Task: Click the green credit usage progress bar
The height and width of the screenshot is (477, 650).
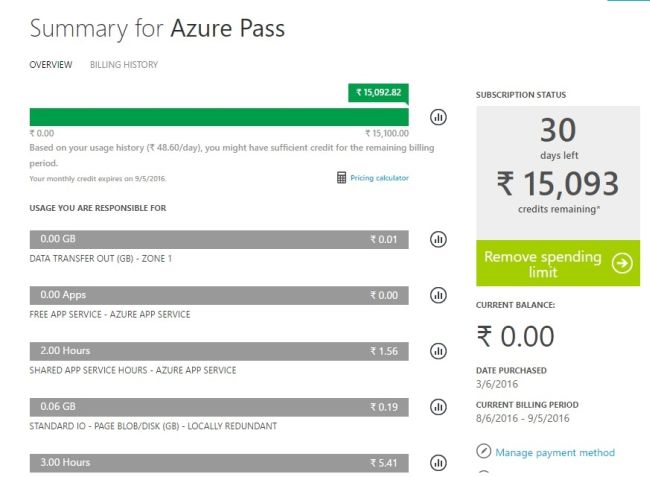Action: point(200,117)
